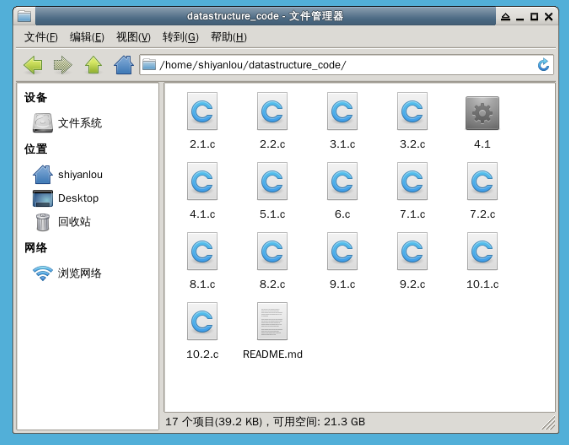Open Desktop in the sidebar

66,198
